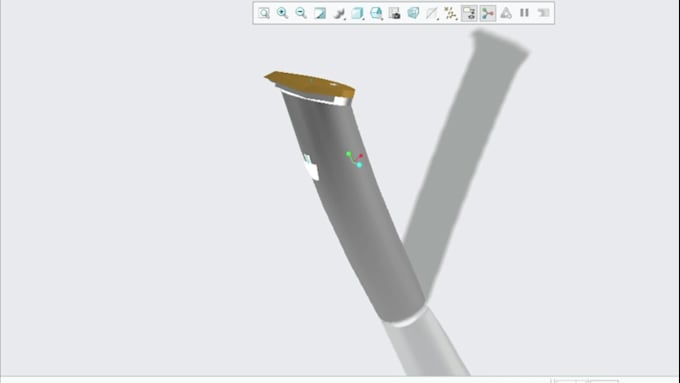Toggle the Annotation Display button
The image size is (680, 383).
coord(469,13)
